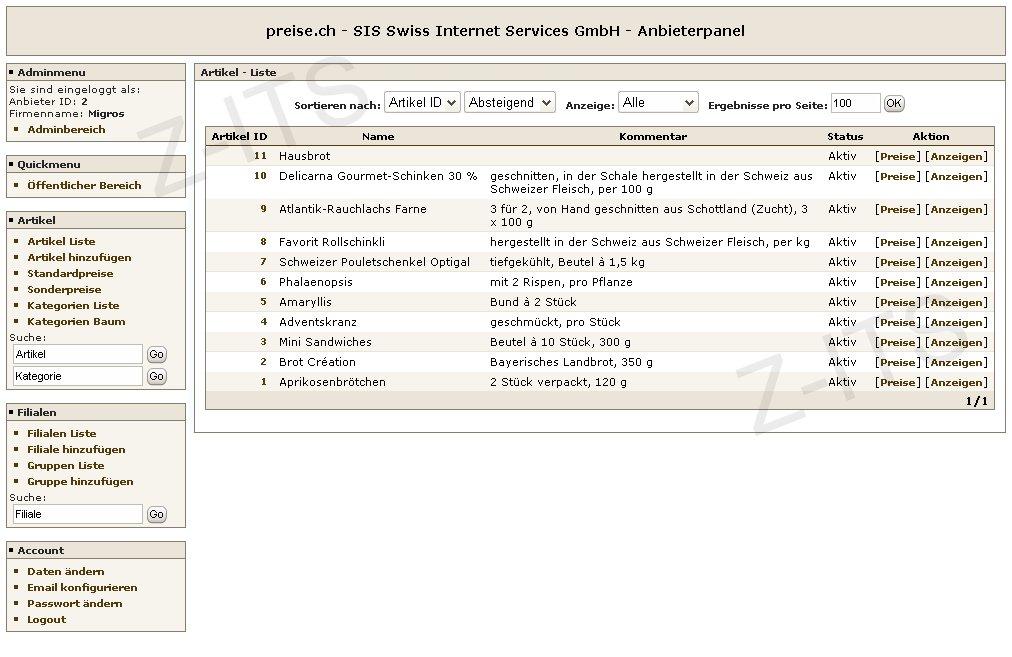The width and height of the screenshot is (1012, 657).
Task: Click the 'Bayerisches Landbrot, 350 g' comment
Action: pyautogui.click(x=571, y=362)
